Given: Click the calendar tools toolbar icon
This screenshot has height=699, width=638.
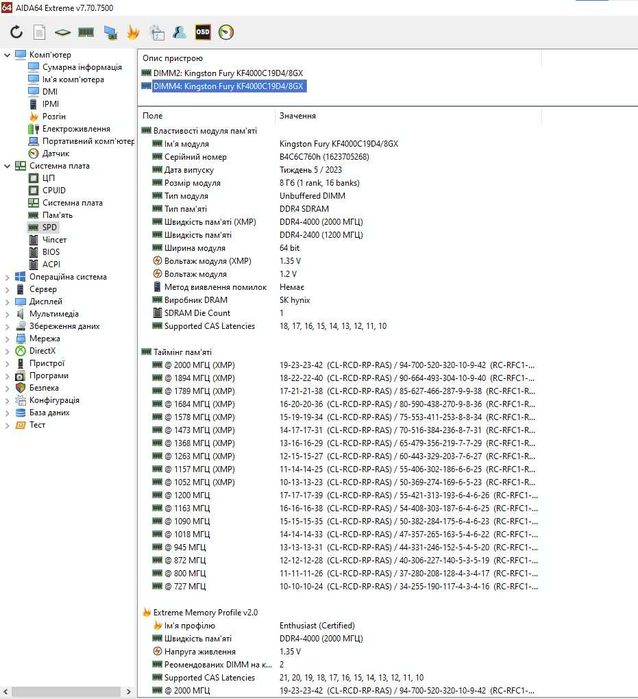Looking at the screenshot, I should (x=157, y=32).
